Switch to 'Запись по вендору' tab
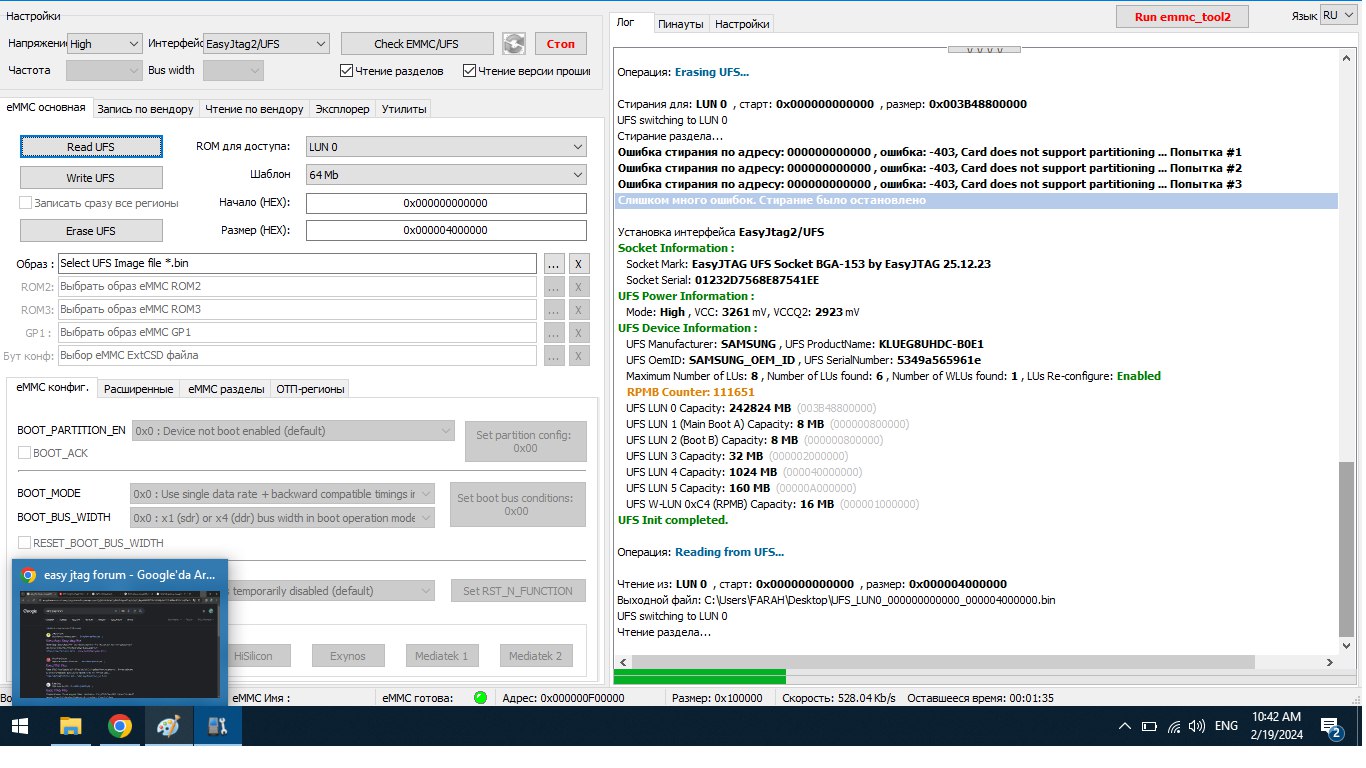 [146, 109]
